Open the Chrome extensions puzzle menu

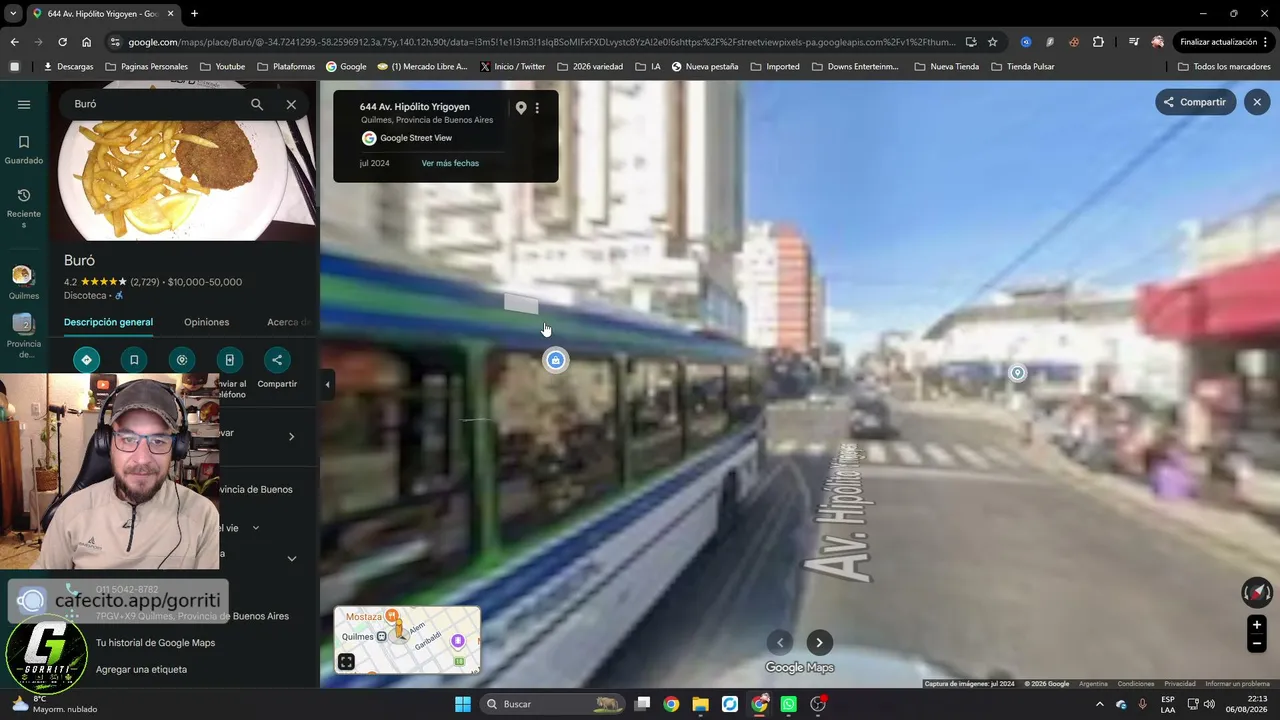point(1098,42)
